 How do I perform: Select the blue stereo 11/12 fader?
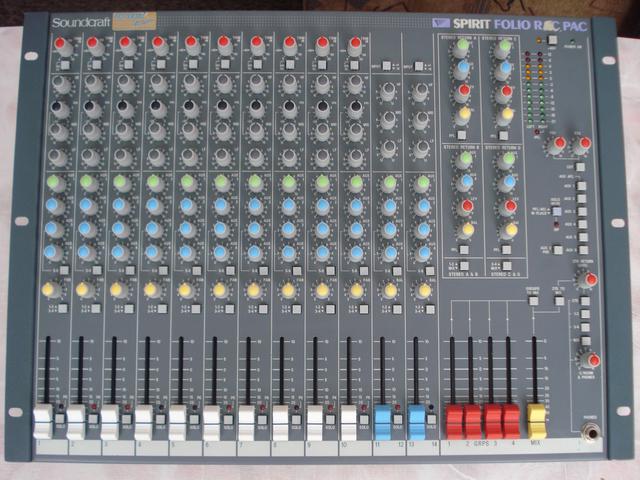click(x=384, y=418)
